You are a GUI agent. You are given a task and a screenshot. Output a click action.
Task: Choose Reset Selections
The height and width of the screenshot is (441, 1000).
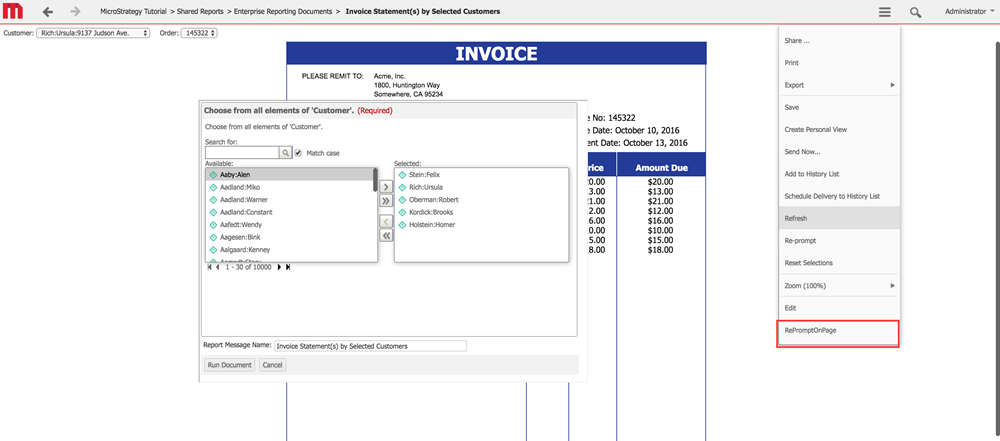[839, 263]
